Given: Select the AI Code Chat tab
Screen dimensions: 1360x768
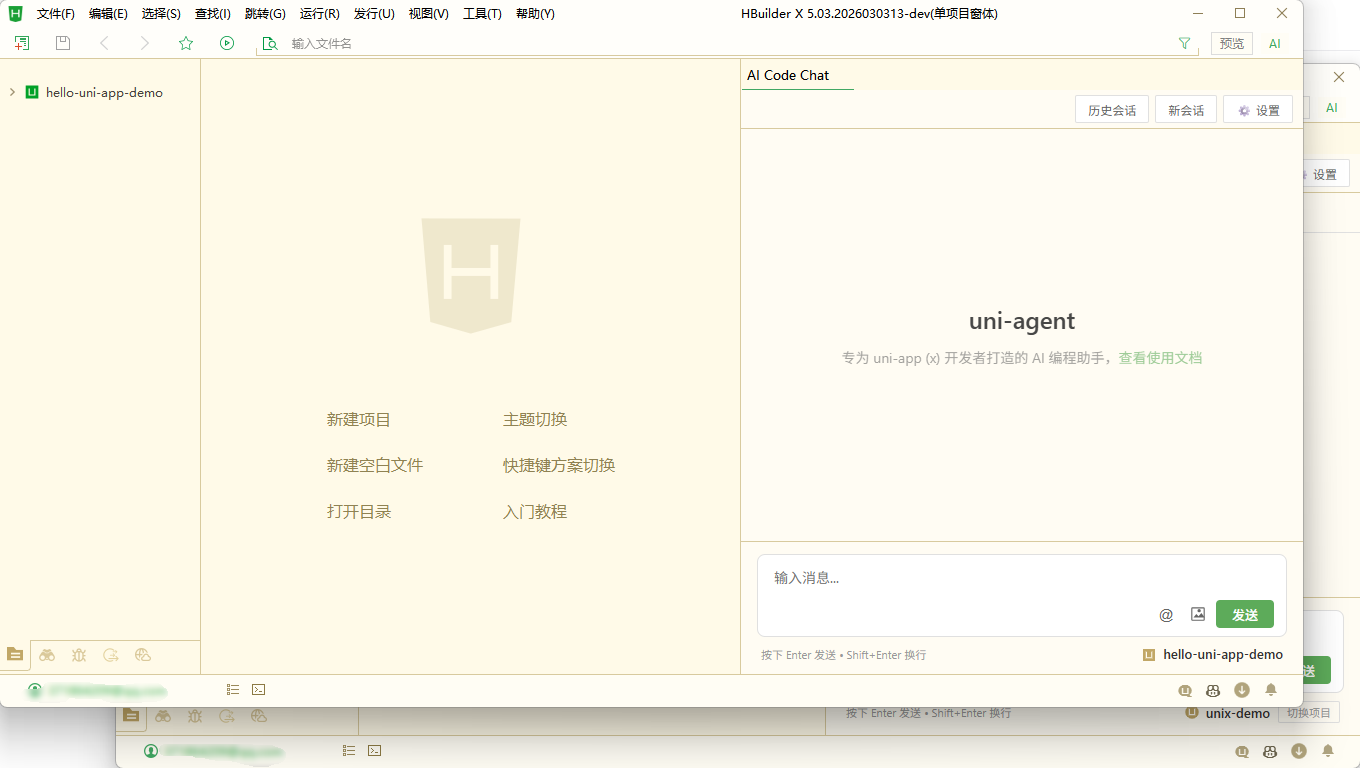Looking at the screenshot, I should [x=788, y=75].
